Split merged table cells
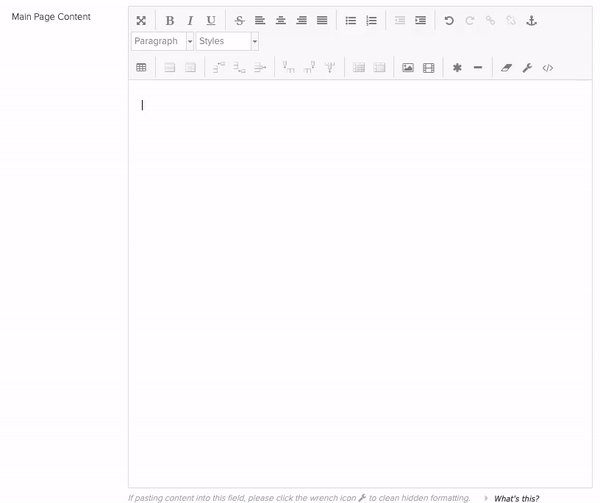Viewport: 600px width, 503px height. point(359,68)
